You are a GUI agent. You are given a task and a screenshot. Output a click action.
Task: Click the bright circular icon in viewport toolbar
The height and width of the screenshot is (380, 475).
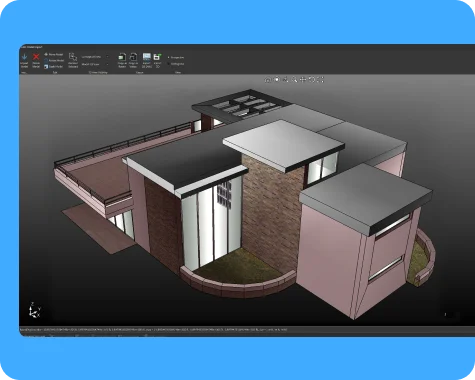point(277,79)
